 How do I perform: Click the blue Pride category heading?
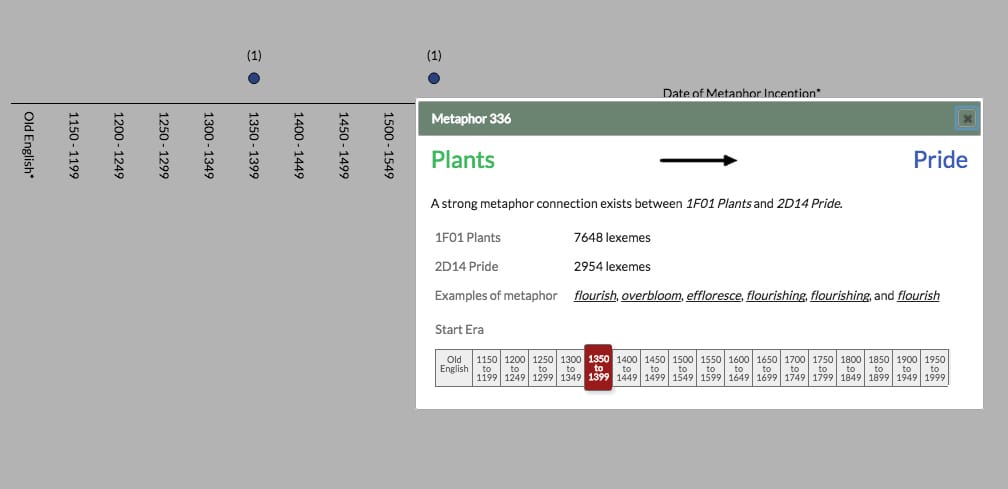pos(940,160)
